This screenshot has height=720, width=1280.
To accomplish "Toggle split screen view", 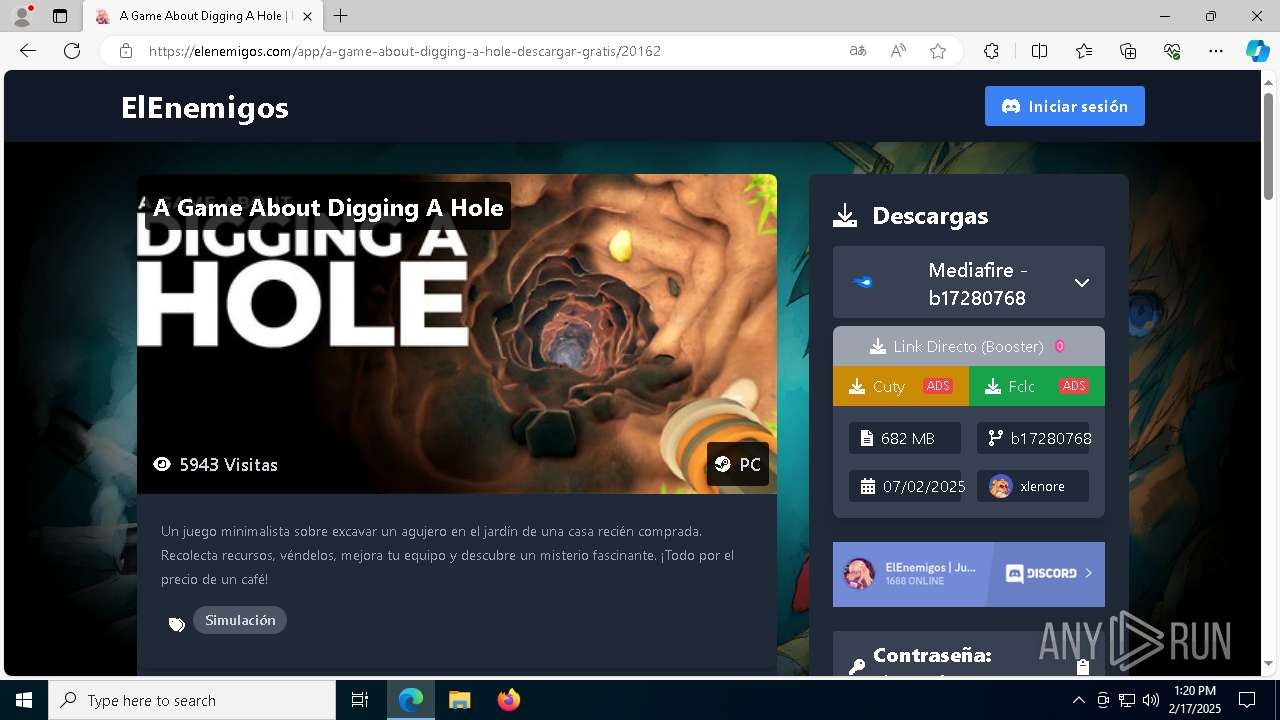I will point(1039,51).
